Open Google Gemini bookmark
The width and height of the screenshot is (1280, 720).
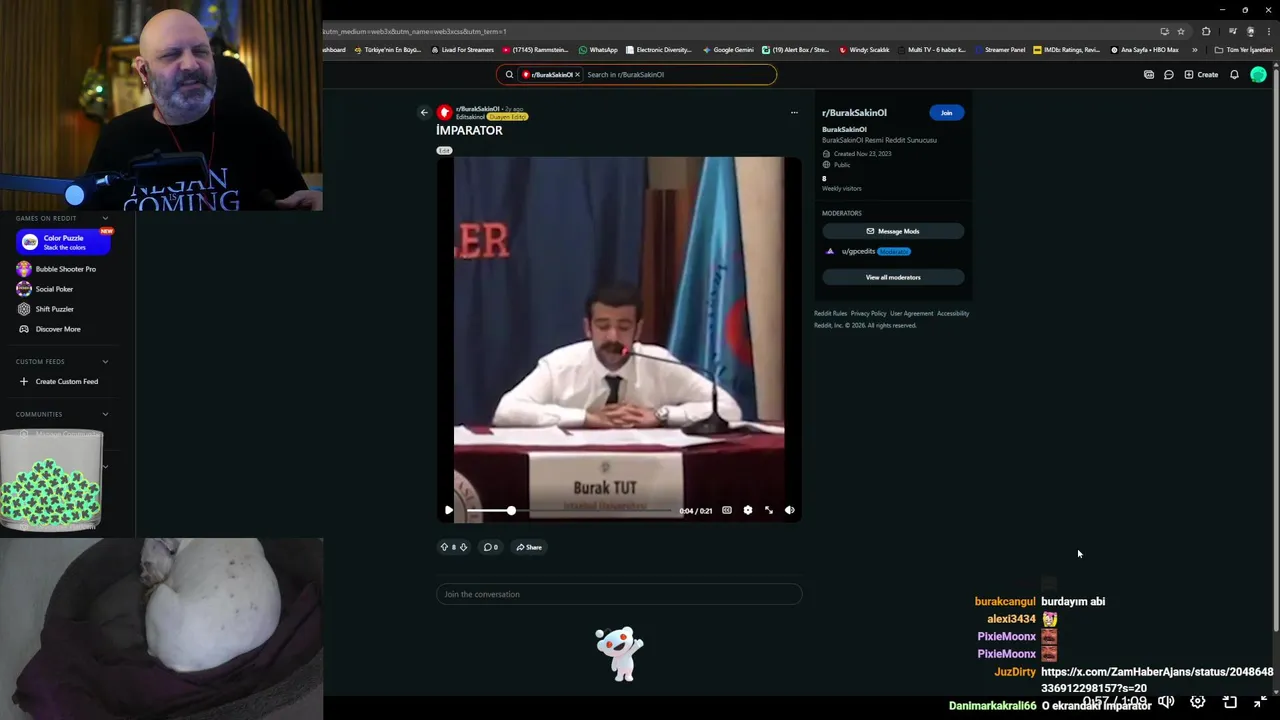728,49
